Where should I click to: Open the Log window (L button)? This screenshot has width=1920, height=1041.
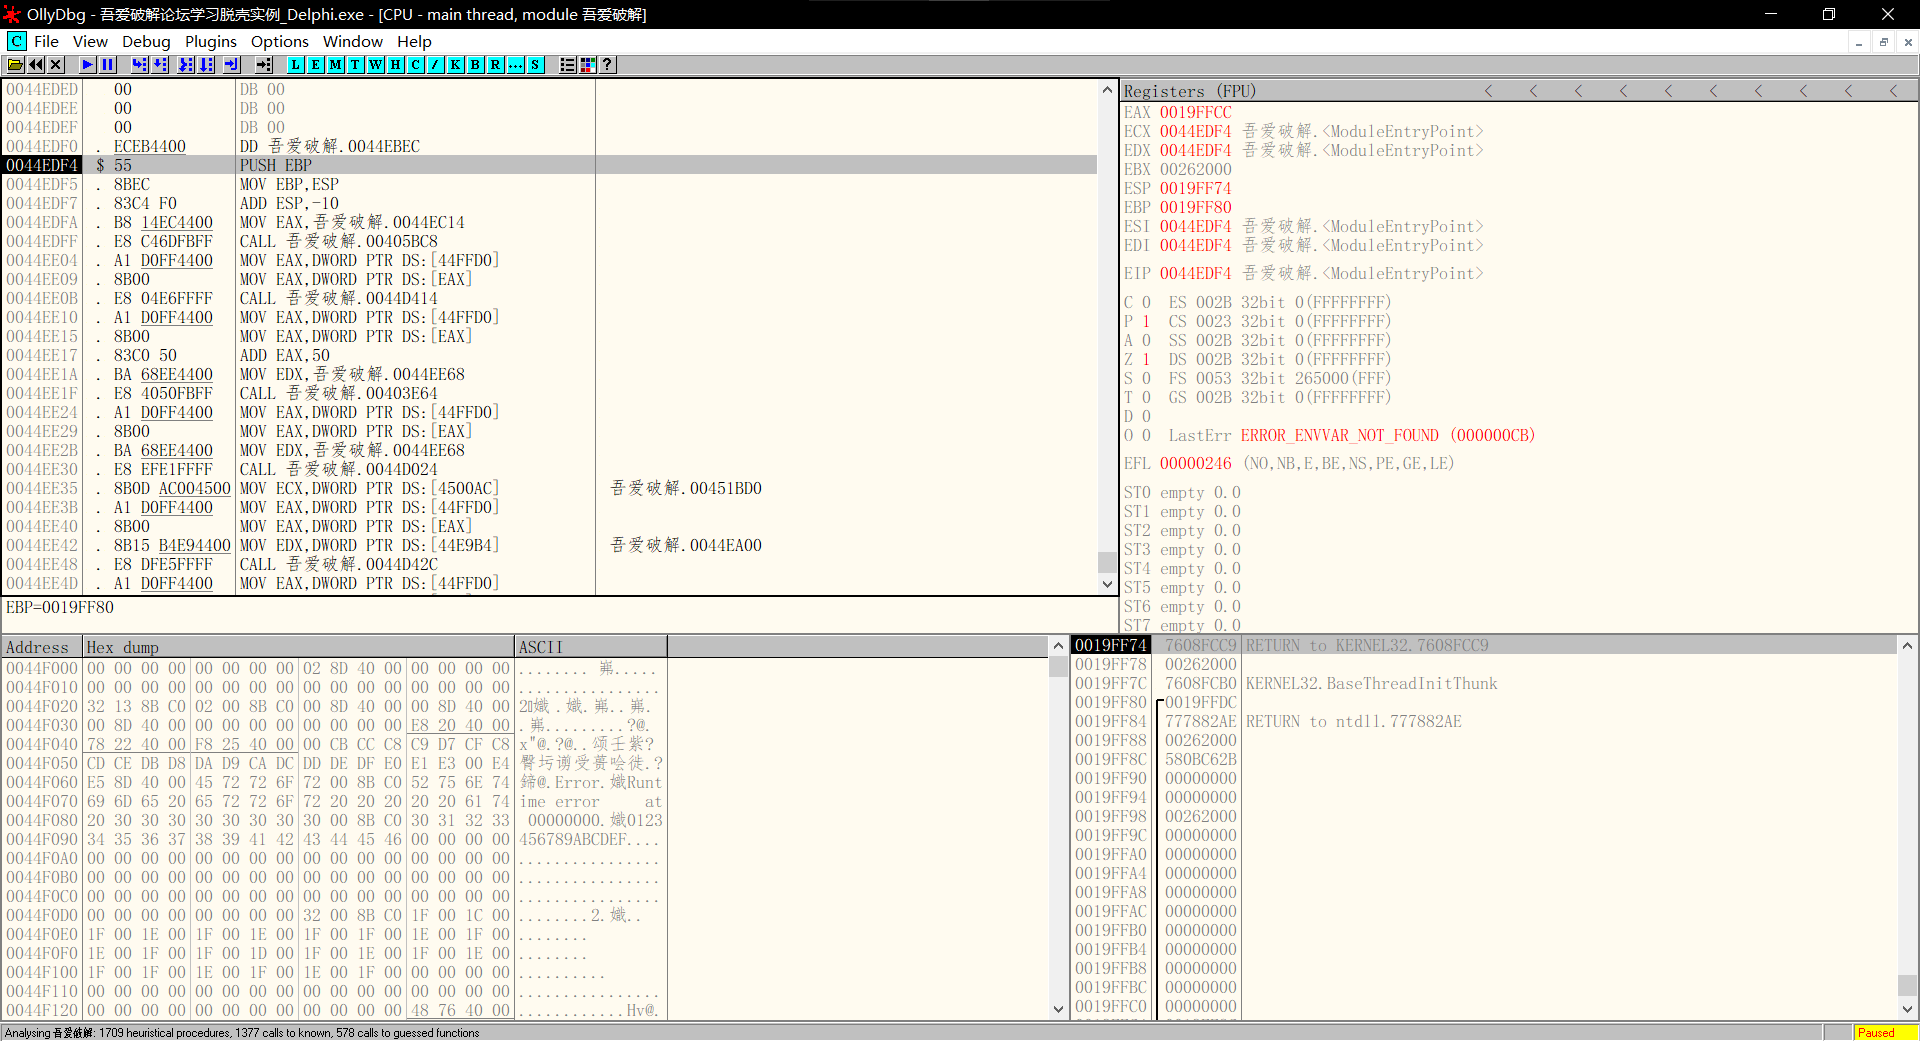(x=296, y=65)
